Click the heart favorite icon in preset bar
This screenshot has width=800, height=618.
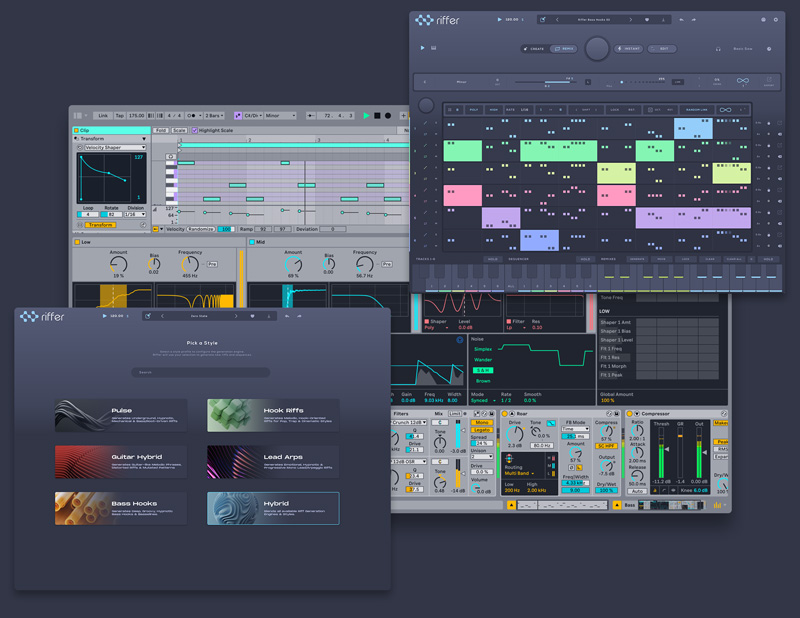pyautogui.click(x=647, y=20)
